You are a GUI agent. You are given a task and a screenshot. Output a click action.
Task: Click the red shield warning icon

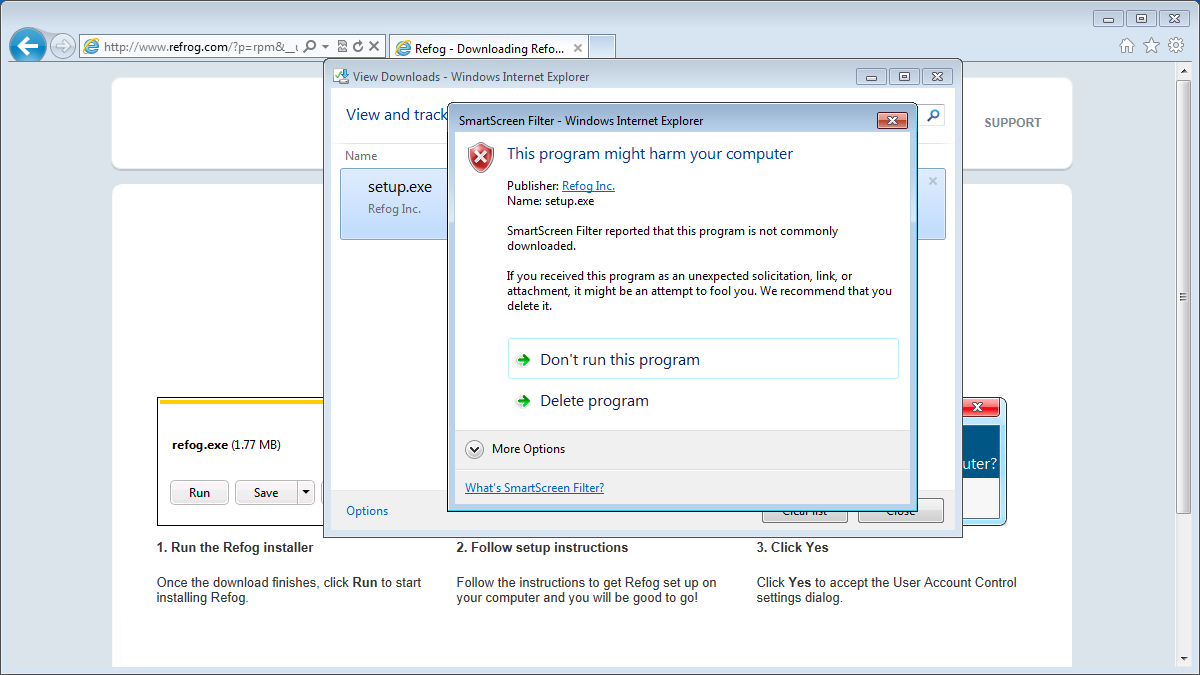pyautogui.click(x=482, y=157)
